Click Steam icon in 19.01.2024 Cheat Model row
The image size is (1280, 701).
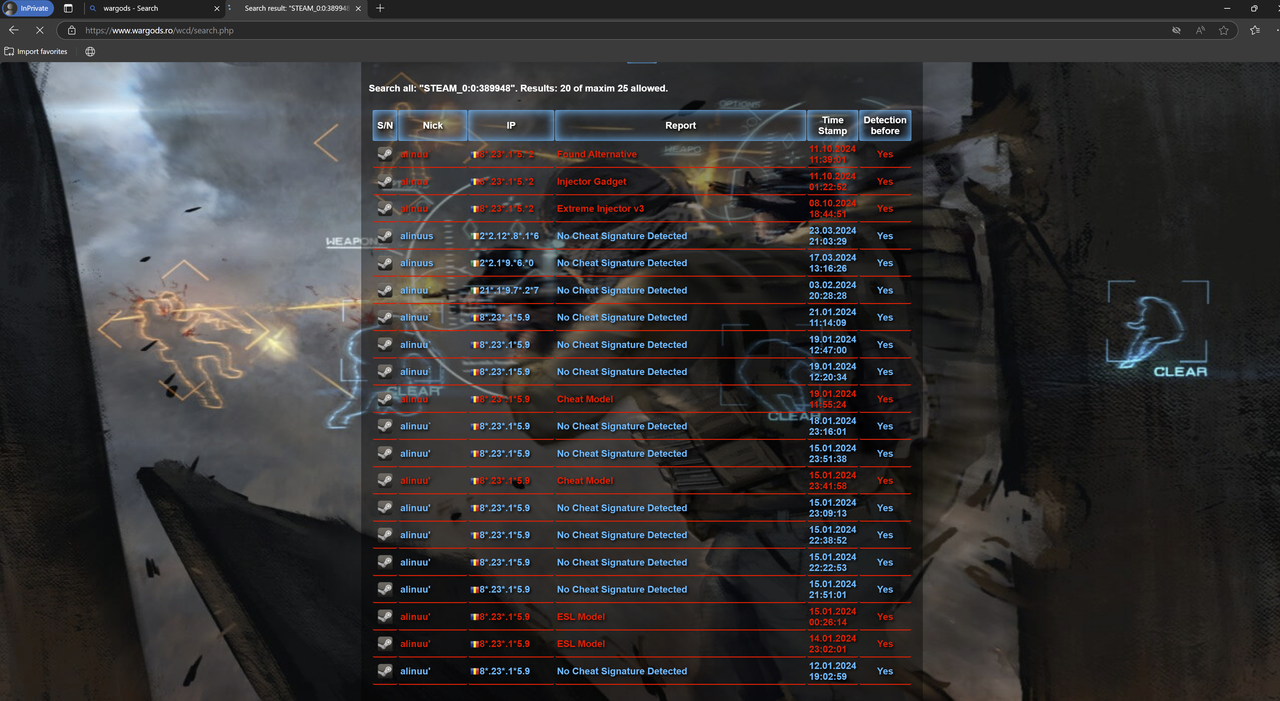[385, 399]
